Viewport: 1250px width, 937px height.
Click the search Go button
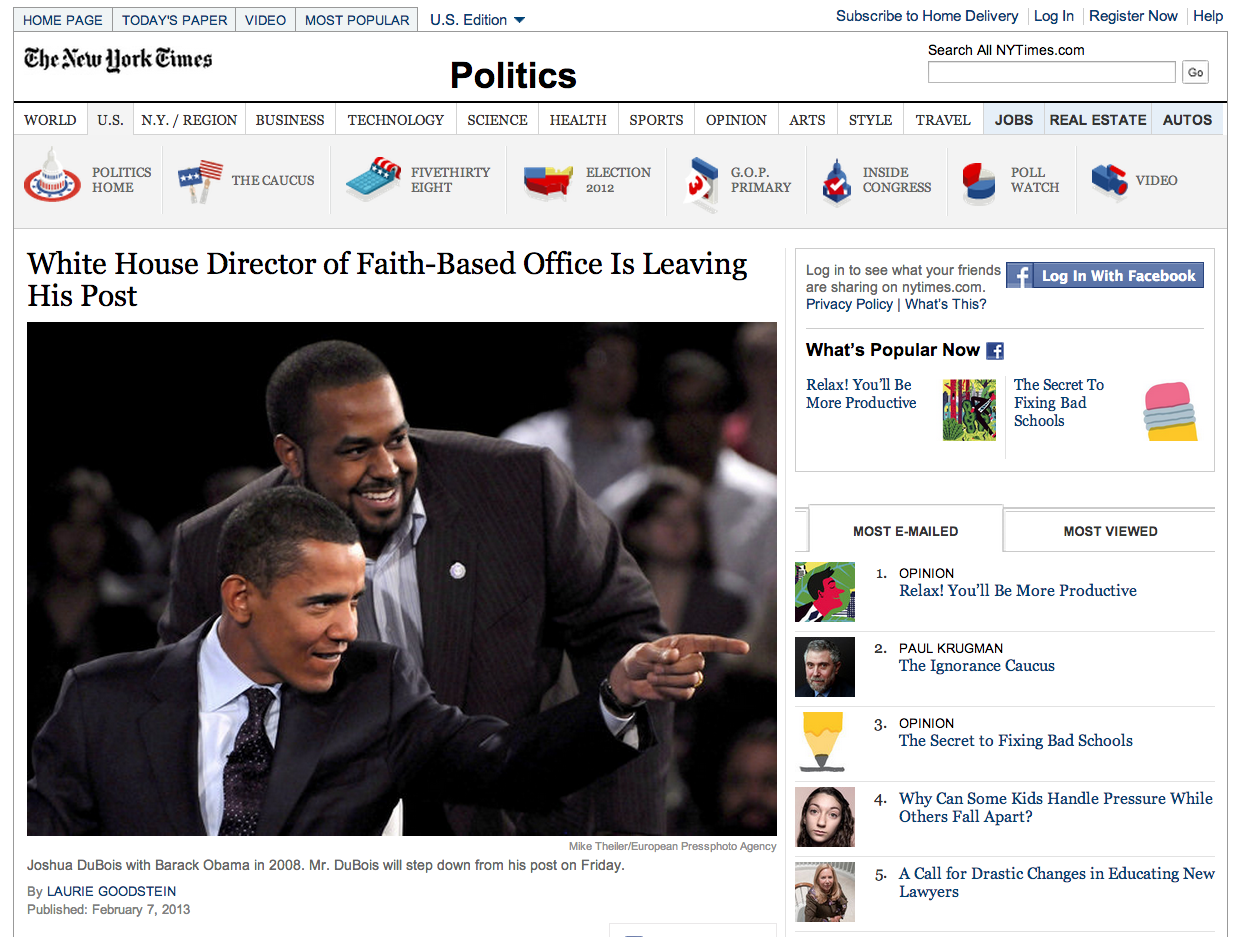[x=1195, y=72]
